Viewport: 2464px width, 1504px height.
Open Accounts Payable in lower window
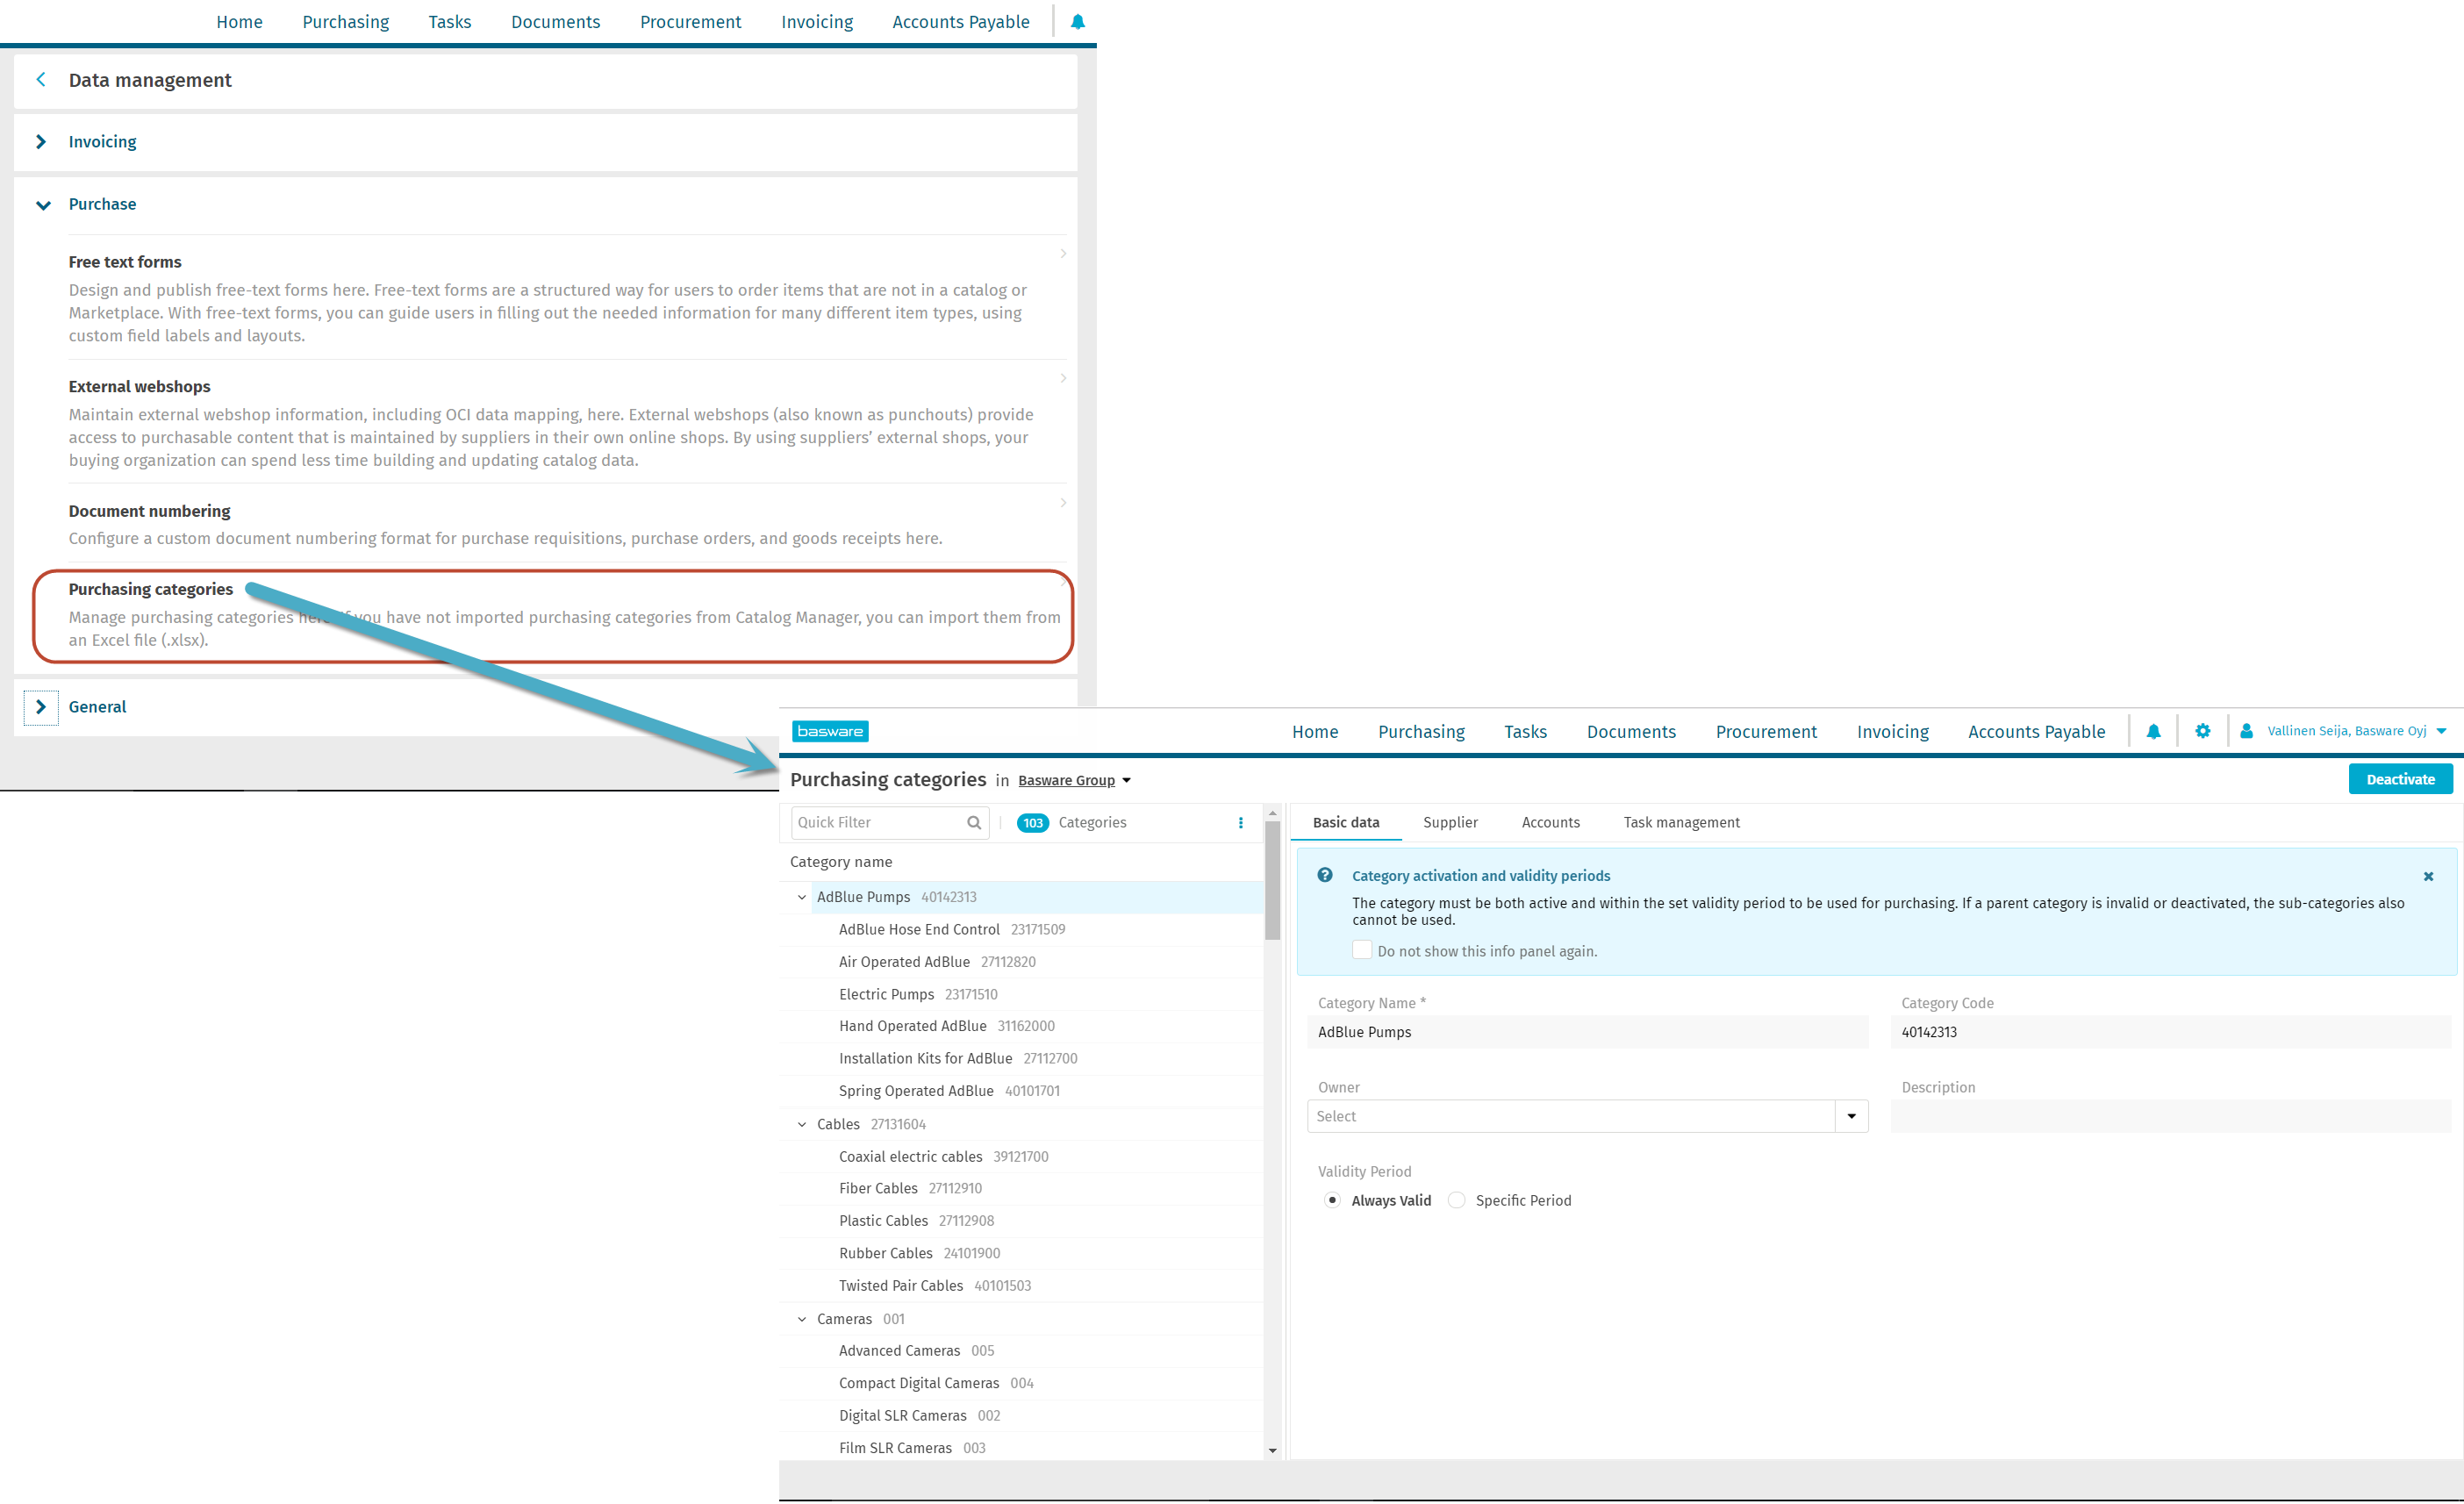pos(2036,731)
